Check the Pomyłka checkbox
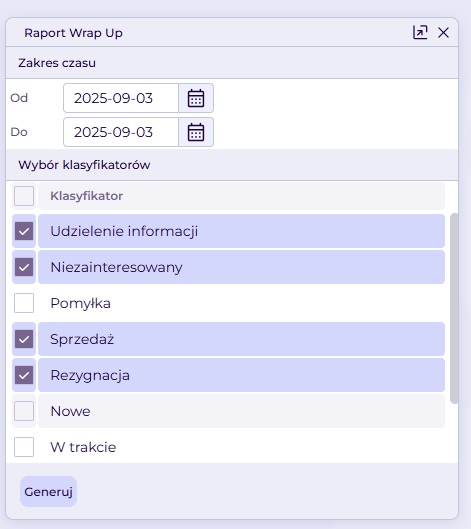This screenshot has width=471, height=529. (24, 303)
